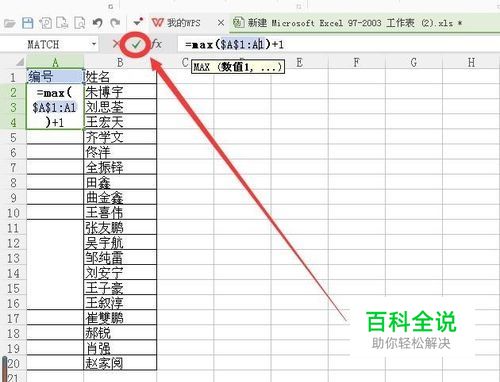This screenshot has height=382, width=500.
Task: Select column A header
Action: pyautogui.click(x=55, y=62)
